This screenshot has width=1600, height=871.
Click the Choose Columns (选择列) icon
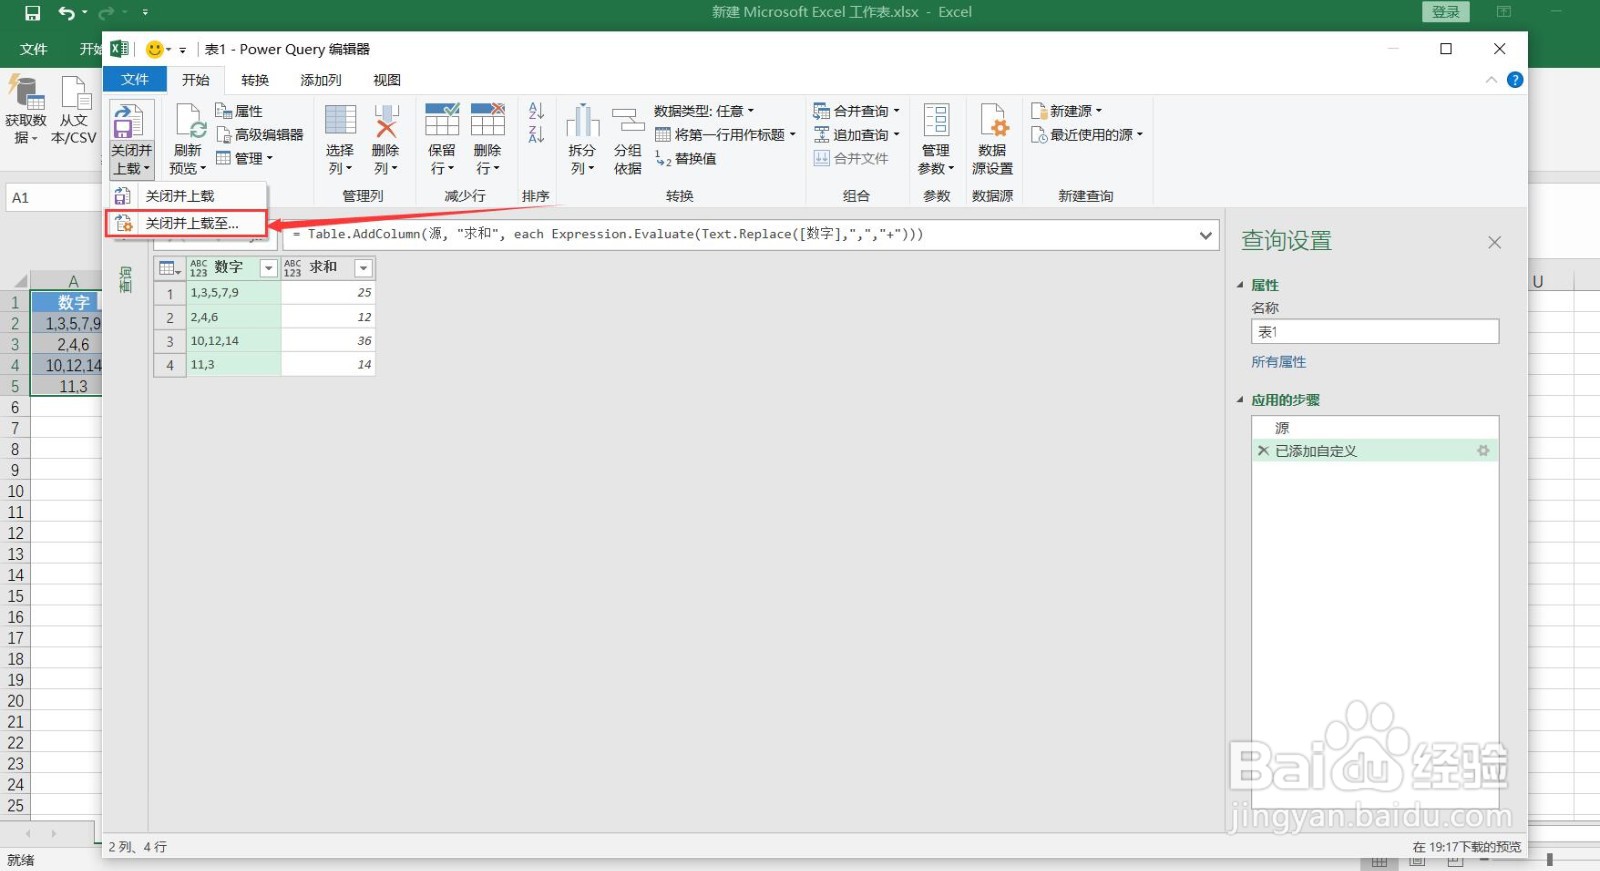[340, 121]
